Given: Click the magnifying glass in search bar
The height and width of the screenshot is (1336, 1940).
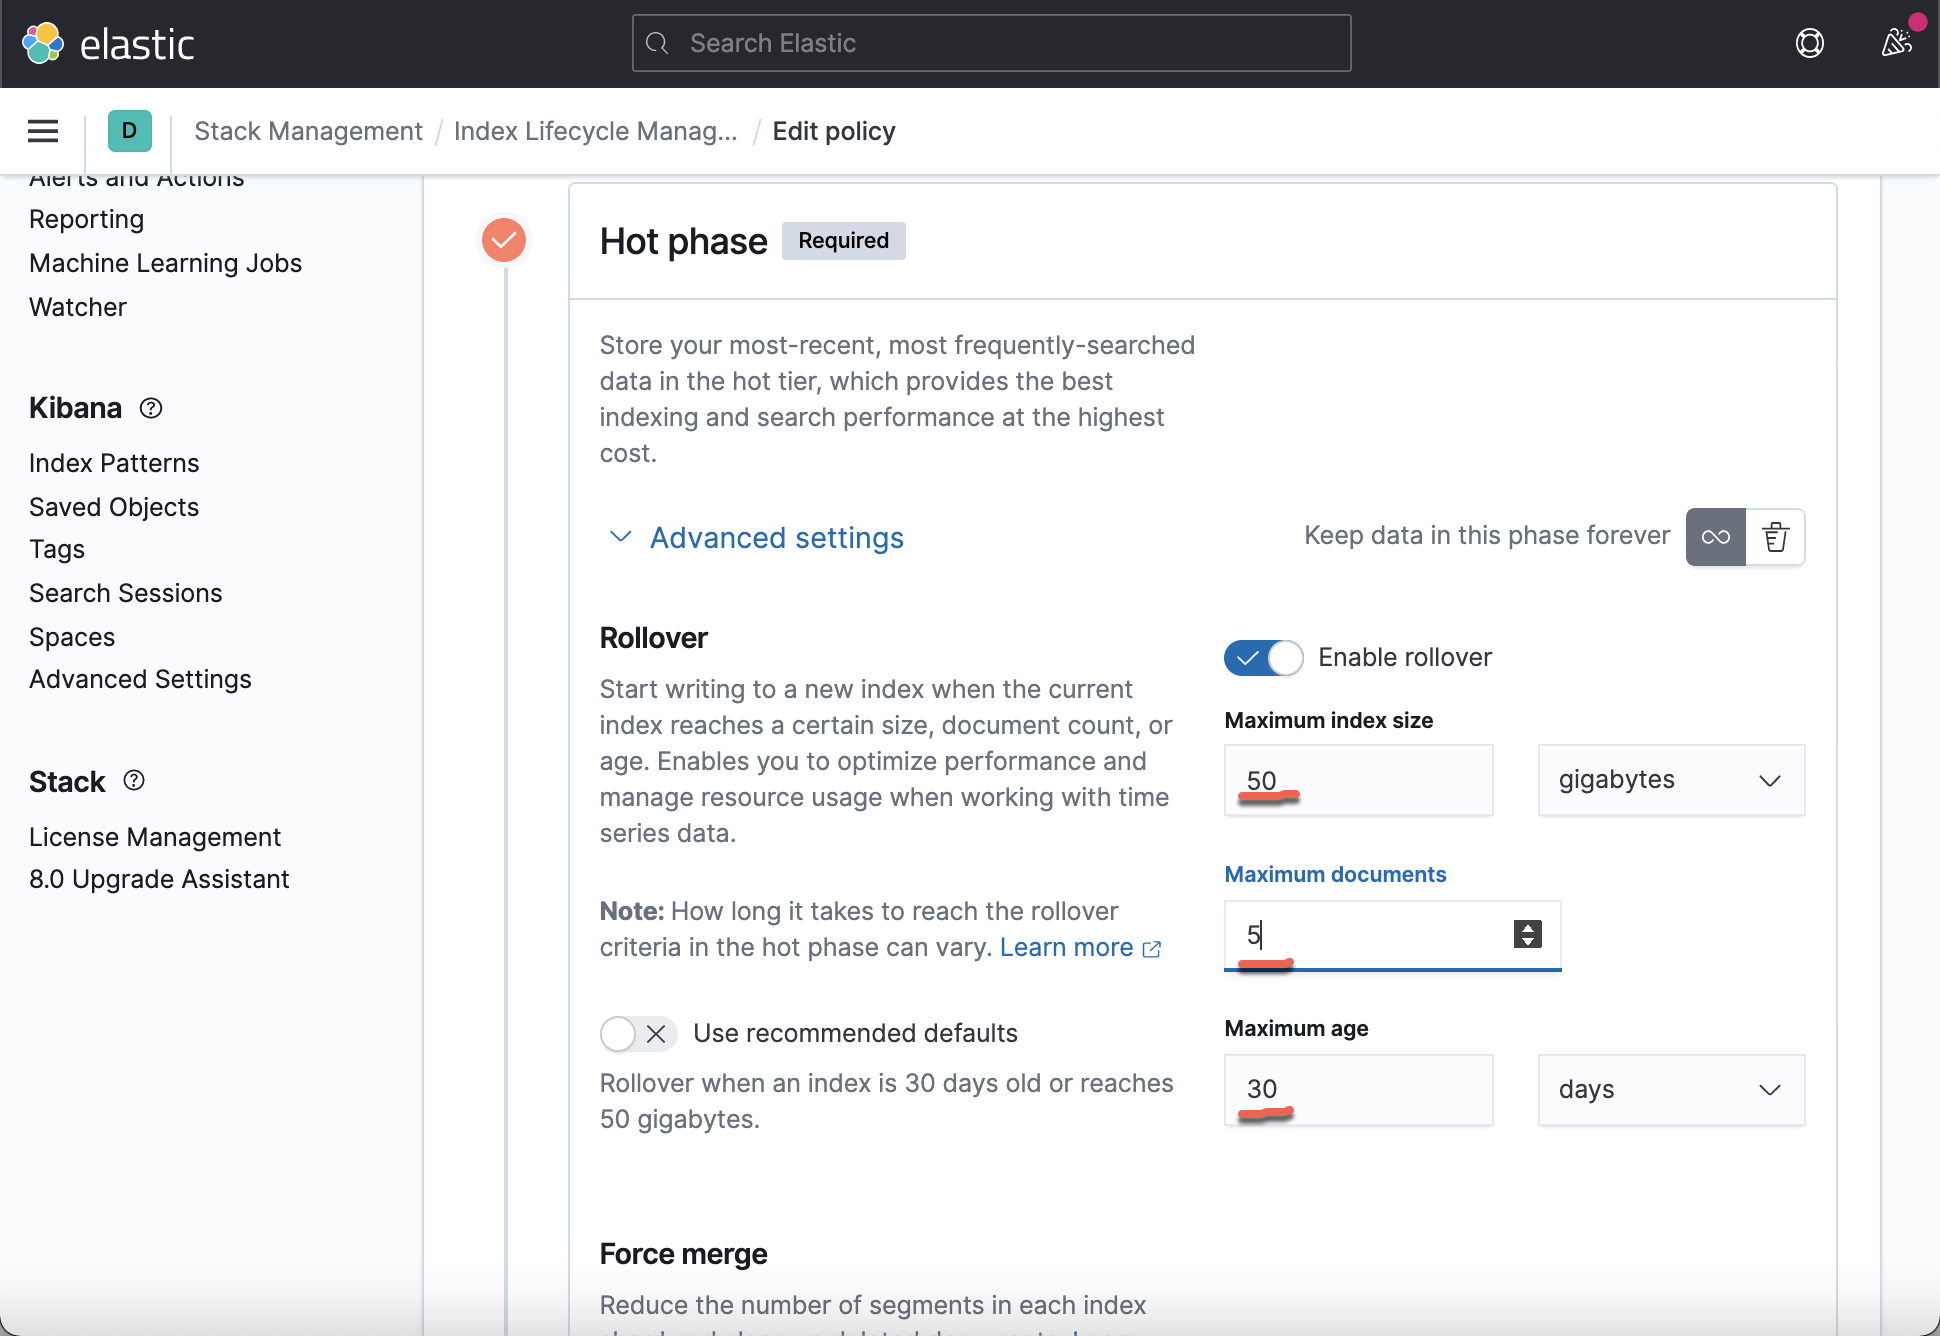Looking at the screenshot, I should pos(658,43).
